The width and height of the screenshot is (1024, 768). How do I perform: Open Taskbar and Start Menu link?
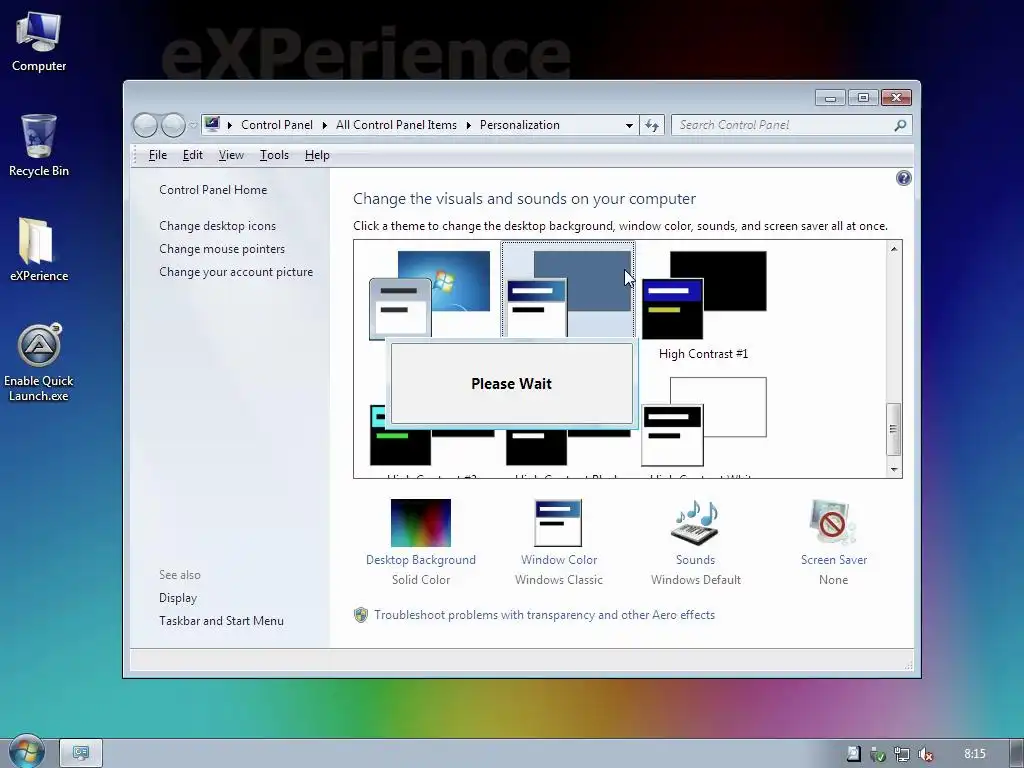point(221,620)
